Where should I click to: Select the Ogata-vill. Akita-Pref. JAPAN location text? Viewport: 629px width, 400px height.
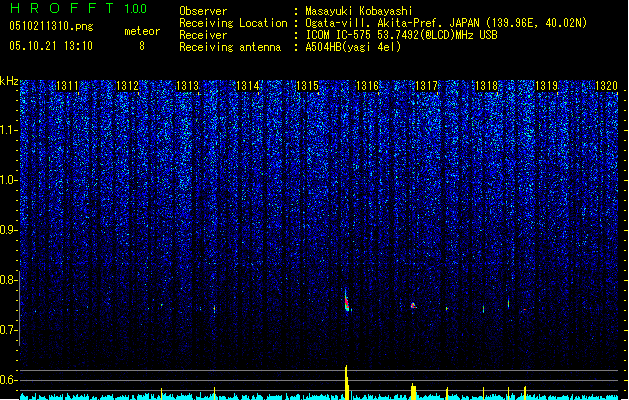pos(446,23)
